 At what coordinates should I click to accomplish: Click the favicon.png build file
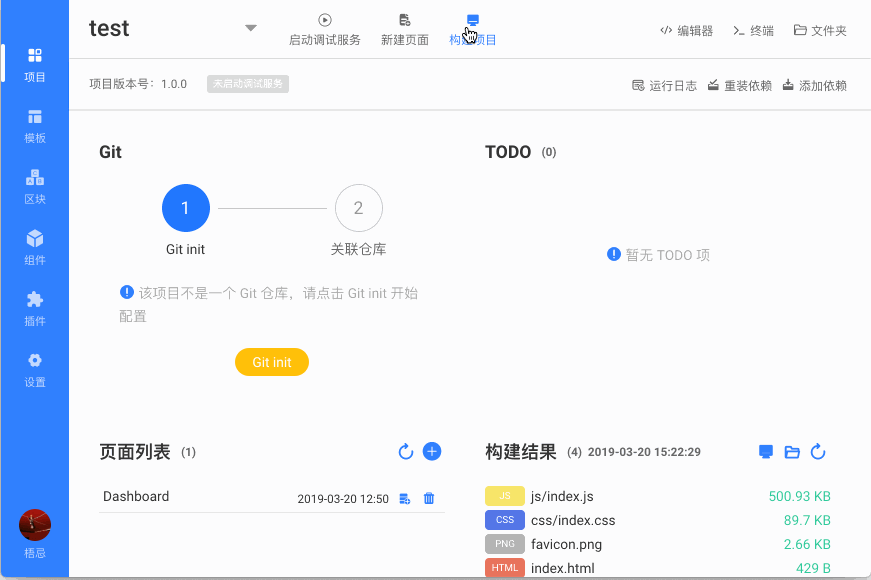click(x=567, y=544)
